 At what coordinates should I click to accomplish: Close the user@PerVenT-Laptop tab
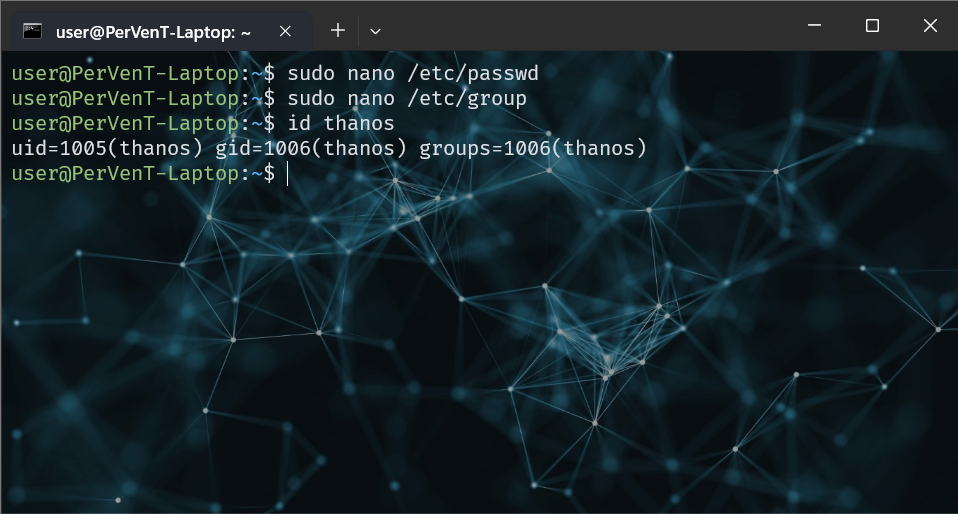pos(285,31)
